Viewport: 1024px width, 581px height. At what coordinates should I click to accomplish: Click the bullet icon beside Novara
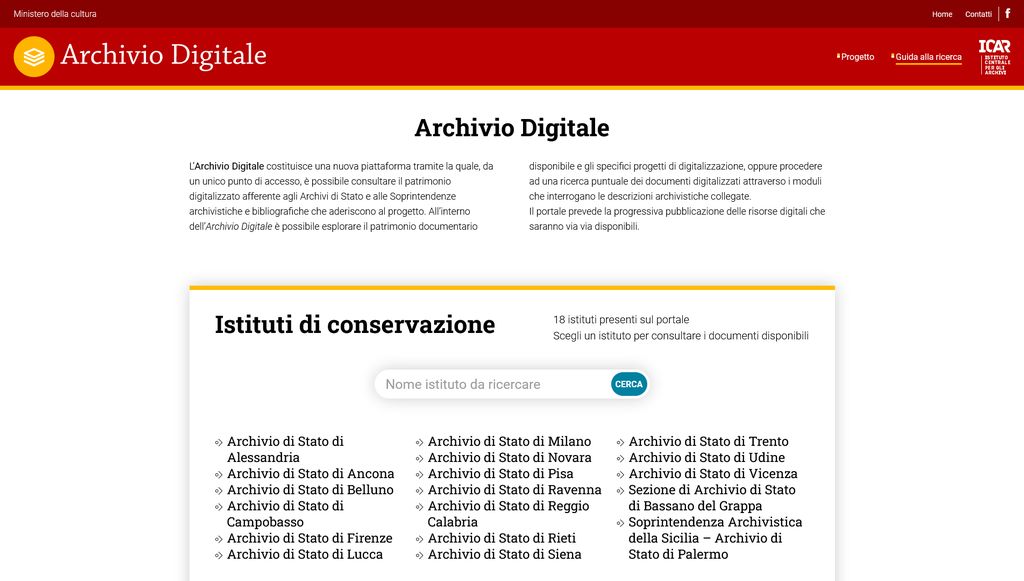419,459
